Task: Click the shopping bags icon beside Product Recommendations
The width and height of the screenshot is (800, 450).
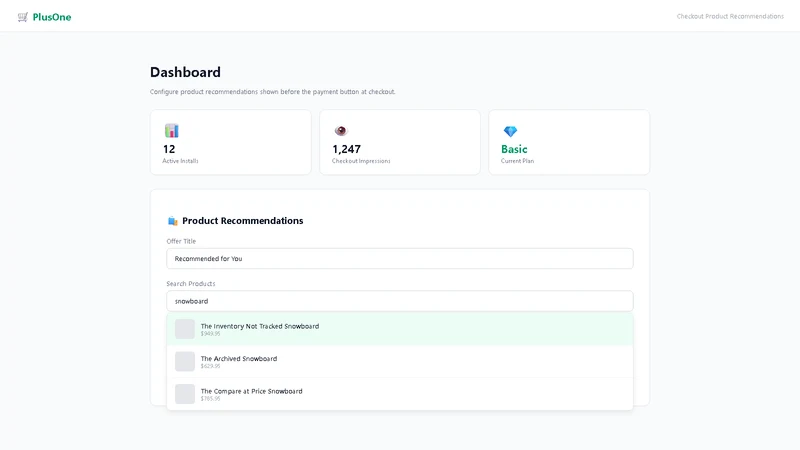Action: [172, 221]
